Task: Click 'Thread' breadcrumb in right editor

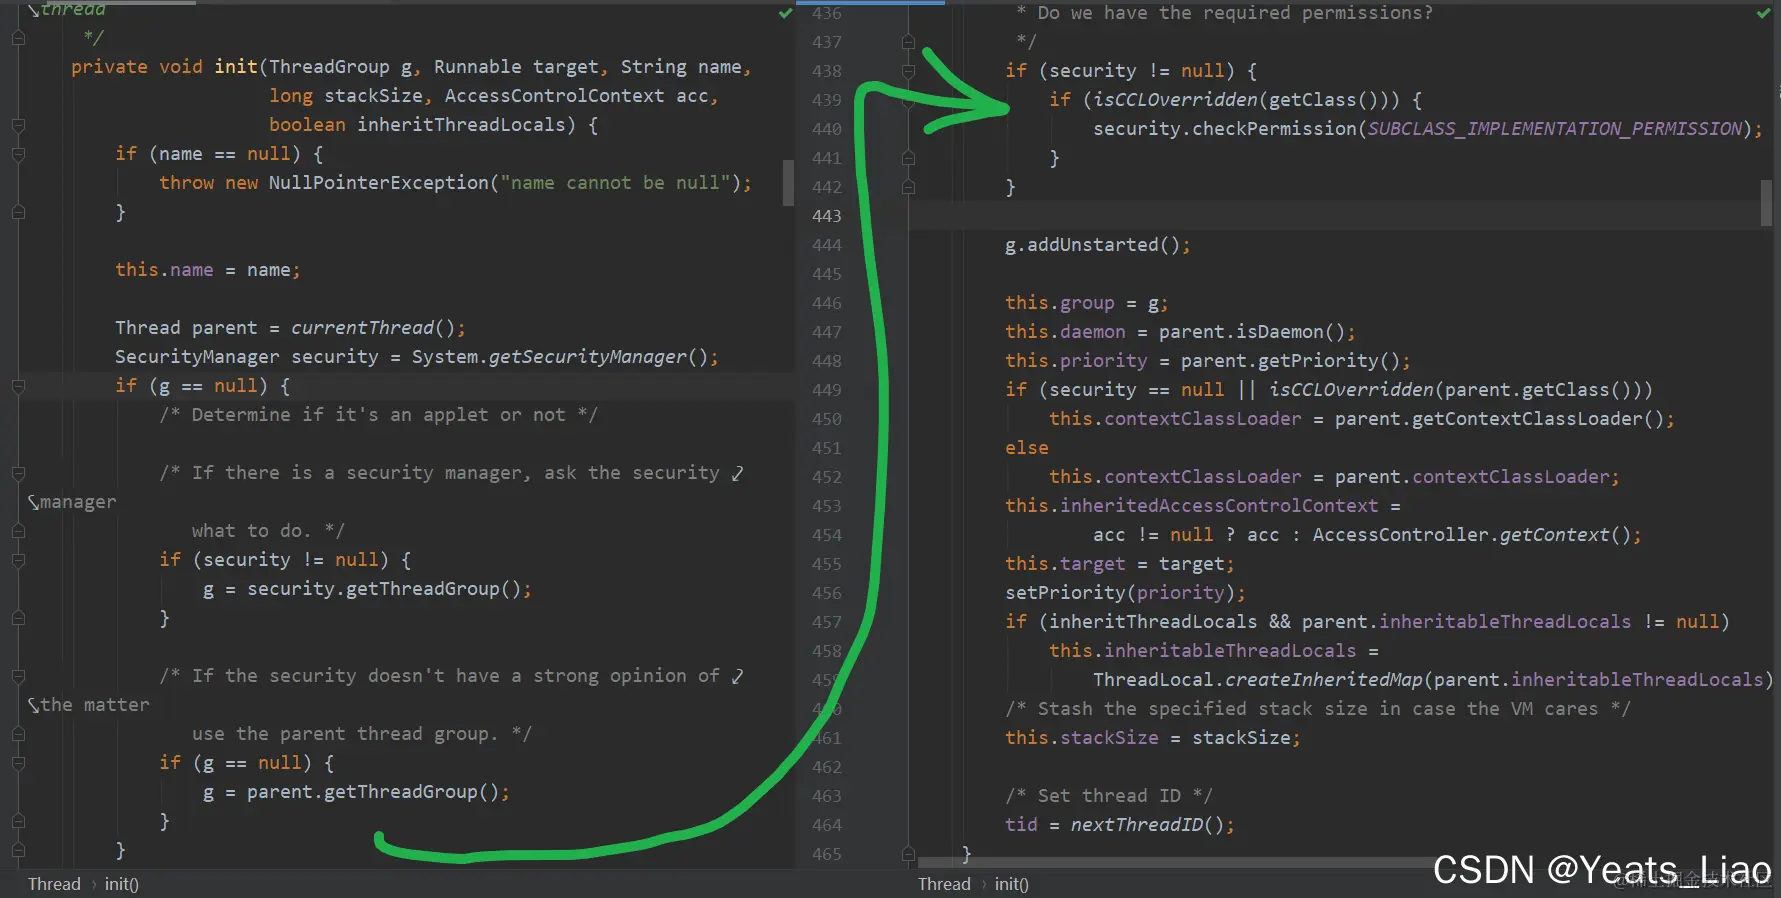Action: 944,884
